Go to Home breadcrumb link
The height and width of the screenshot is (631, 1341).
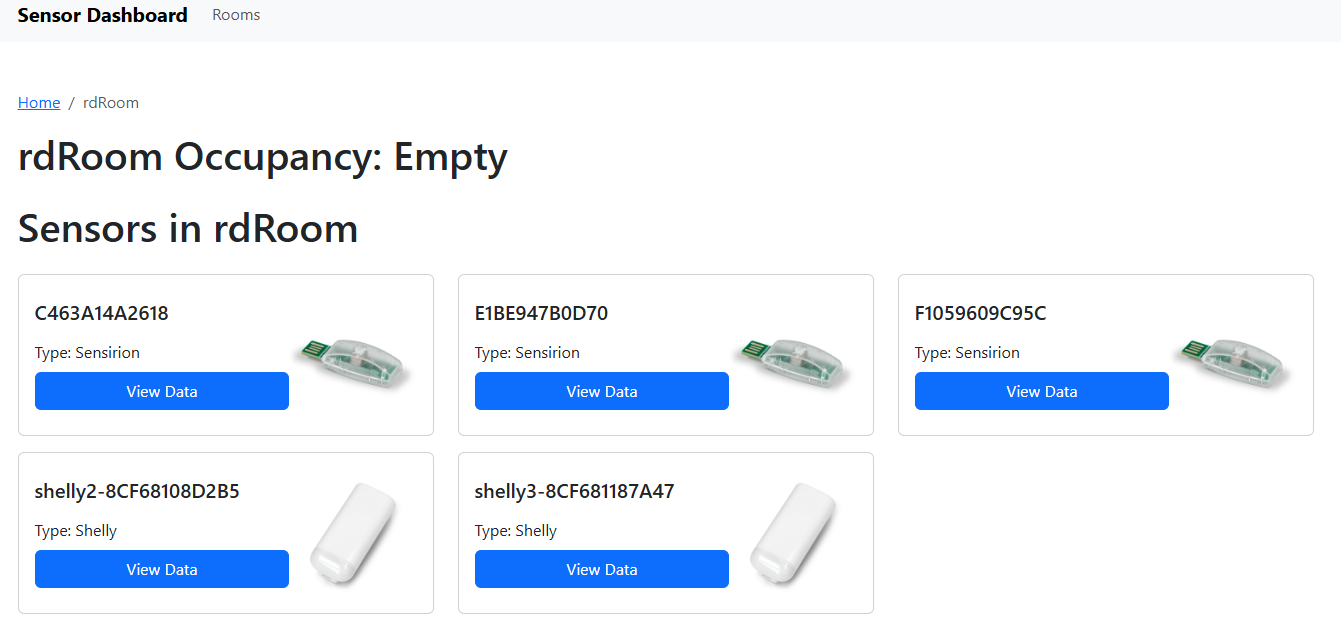[x=39, y=102]
